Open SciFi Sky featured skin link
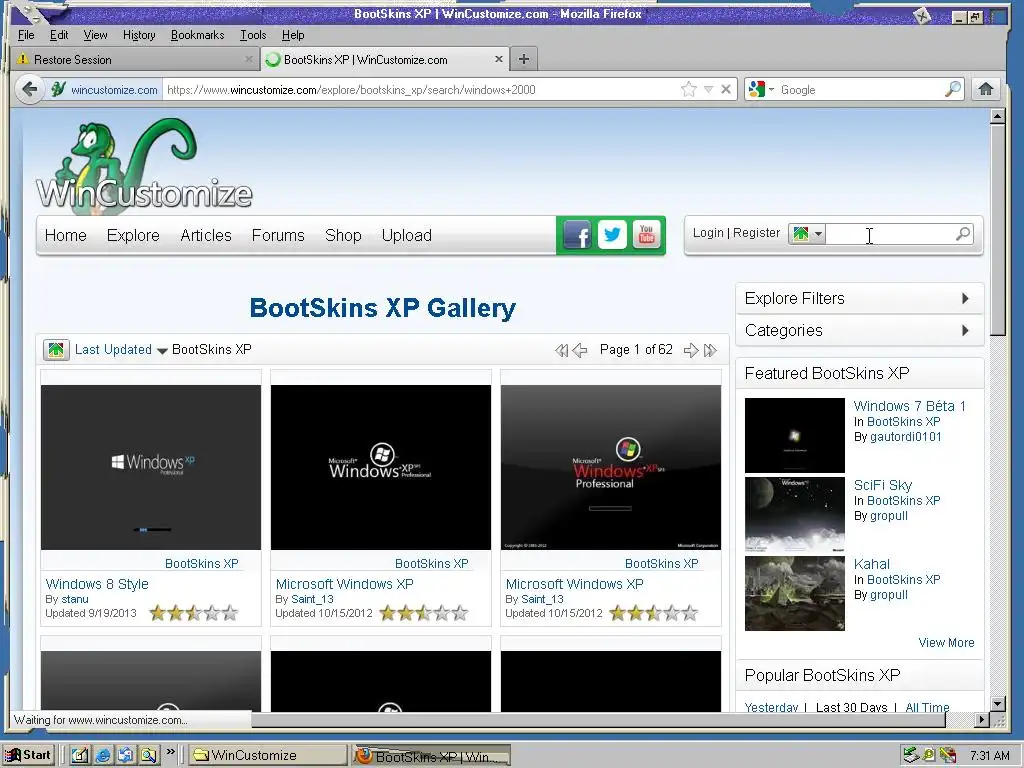Viewport: 1024px width, 768px height. click(882, 485)
